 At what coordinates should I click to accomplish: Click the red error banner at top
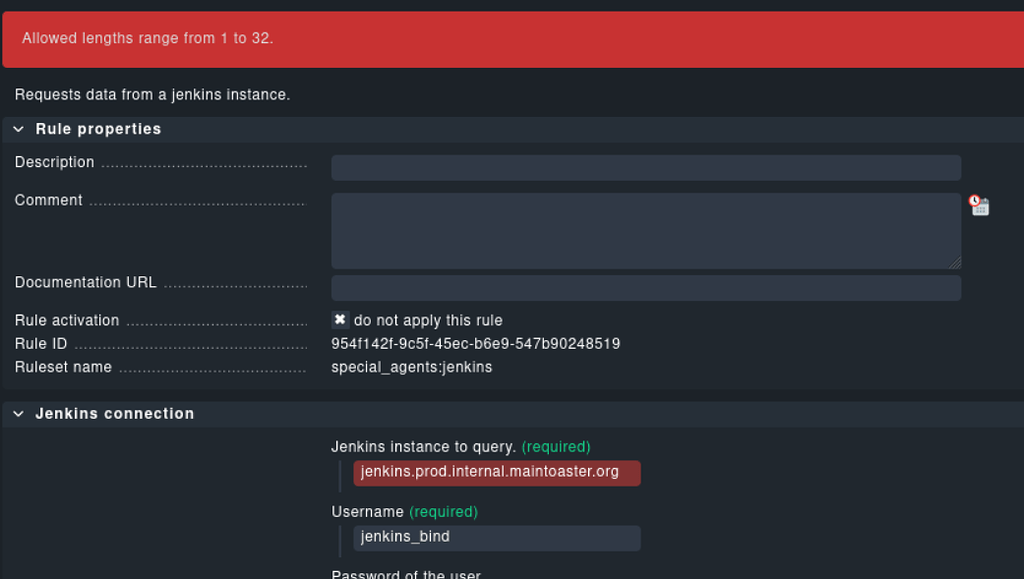(512, 38)
